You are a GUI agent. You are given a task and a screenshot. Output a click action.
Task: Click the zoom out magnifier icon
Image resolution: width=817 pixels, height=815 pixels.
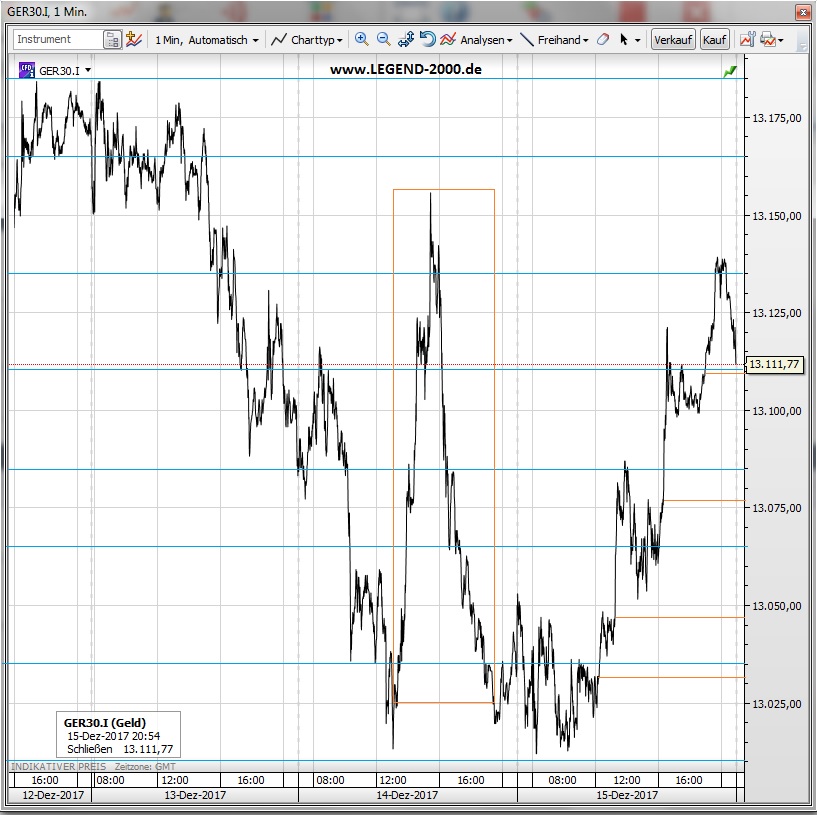[383, 40]
